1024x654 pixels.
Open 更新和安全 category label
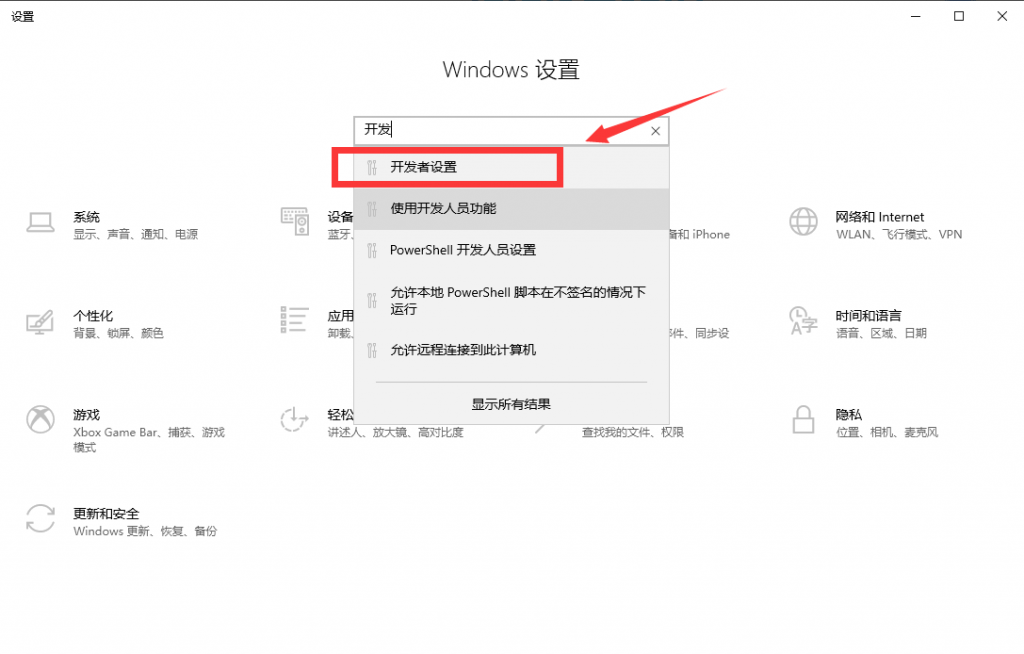pyautogui.click(x=106, y=514)
